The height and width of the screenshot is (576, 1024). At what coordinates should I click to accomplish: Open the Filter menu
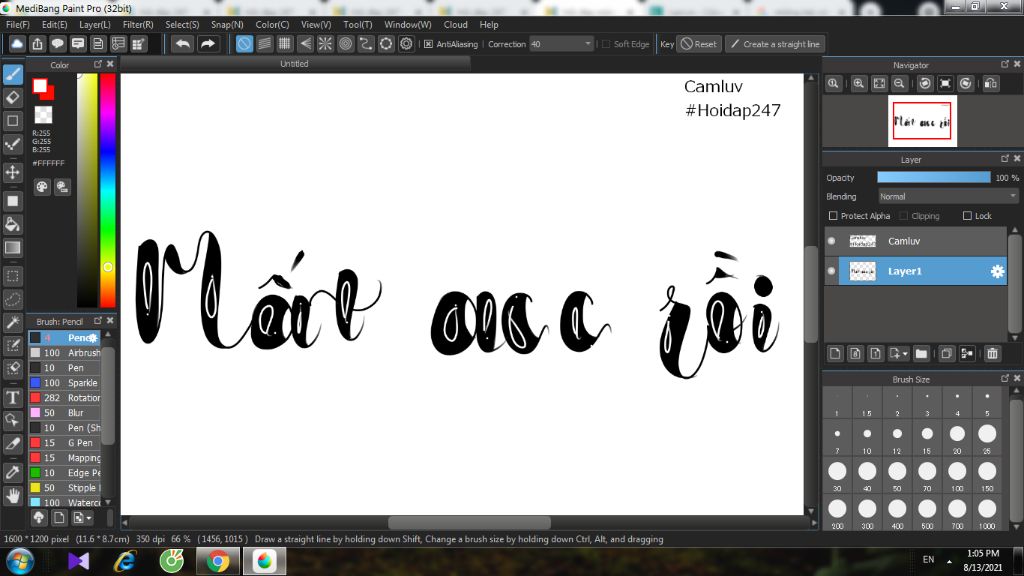click(138, 25)
